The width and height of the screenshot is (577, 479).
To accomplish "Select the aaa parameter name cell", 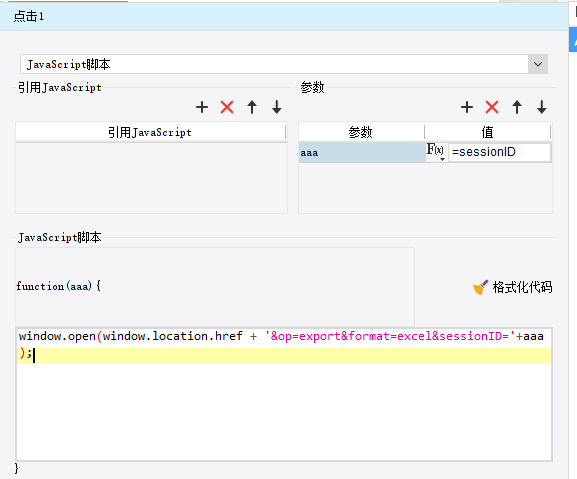I will coord(362,152).
